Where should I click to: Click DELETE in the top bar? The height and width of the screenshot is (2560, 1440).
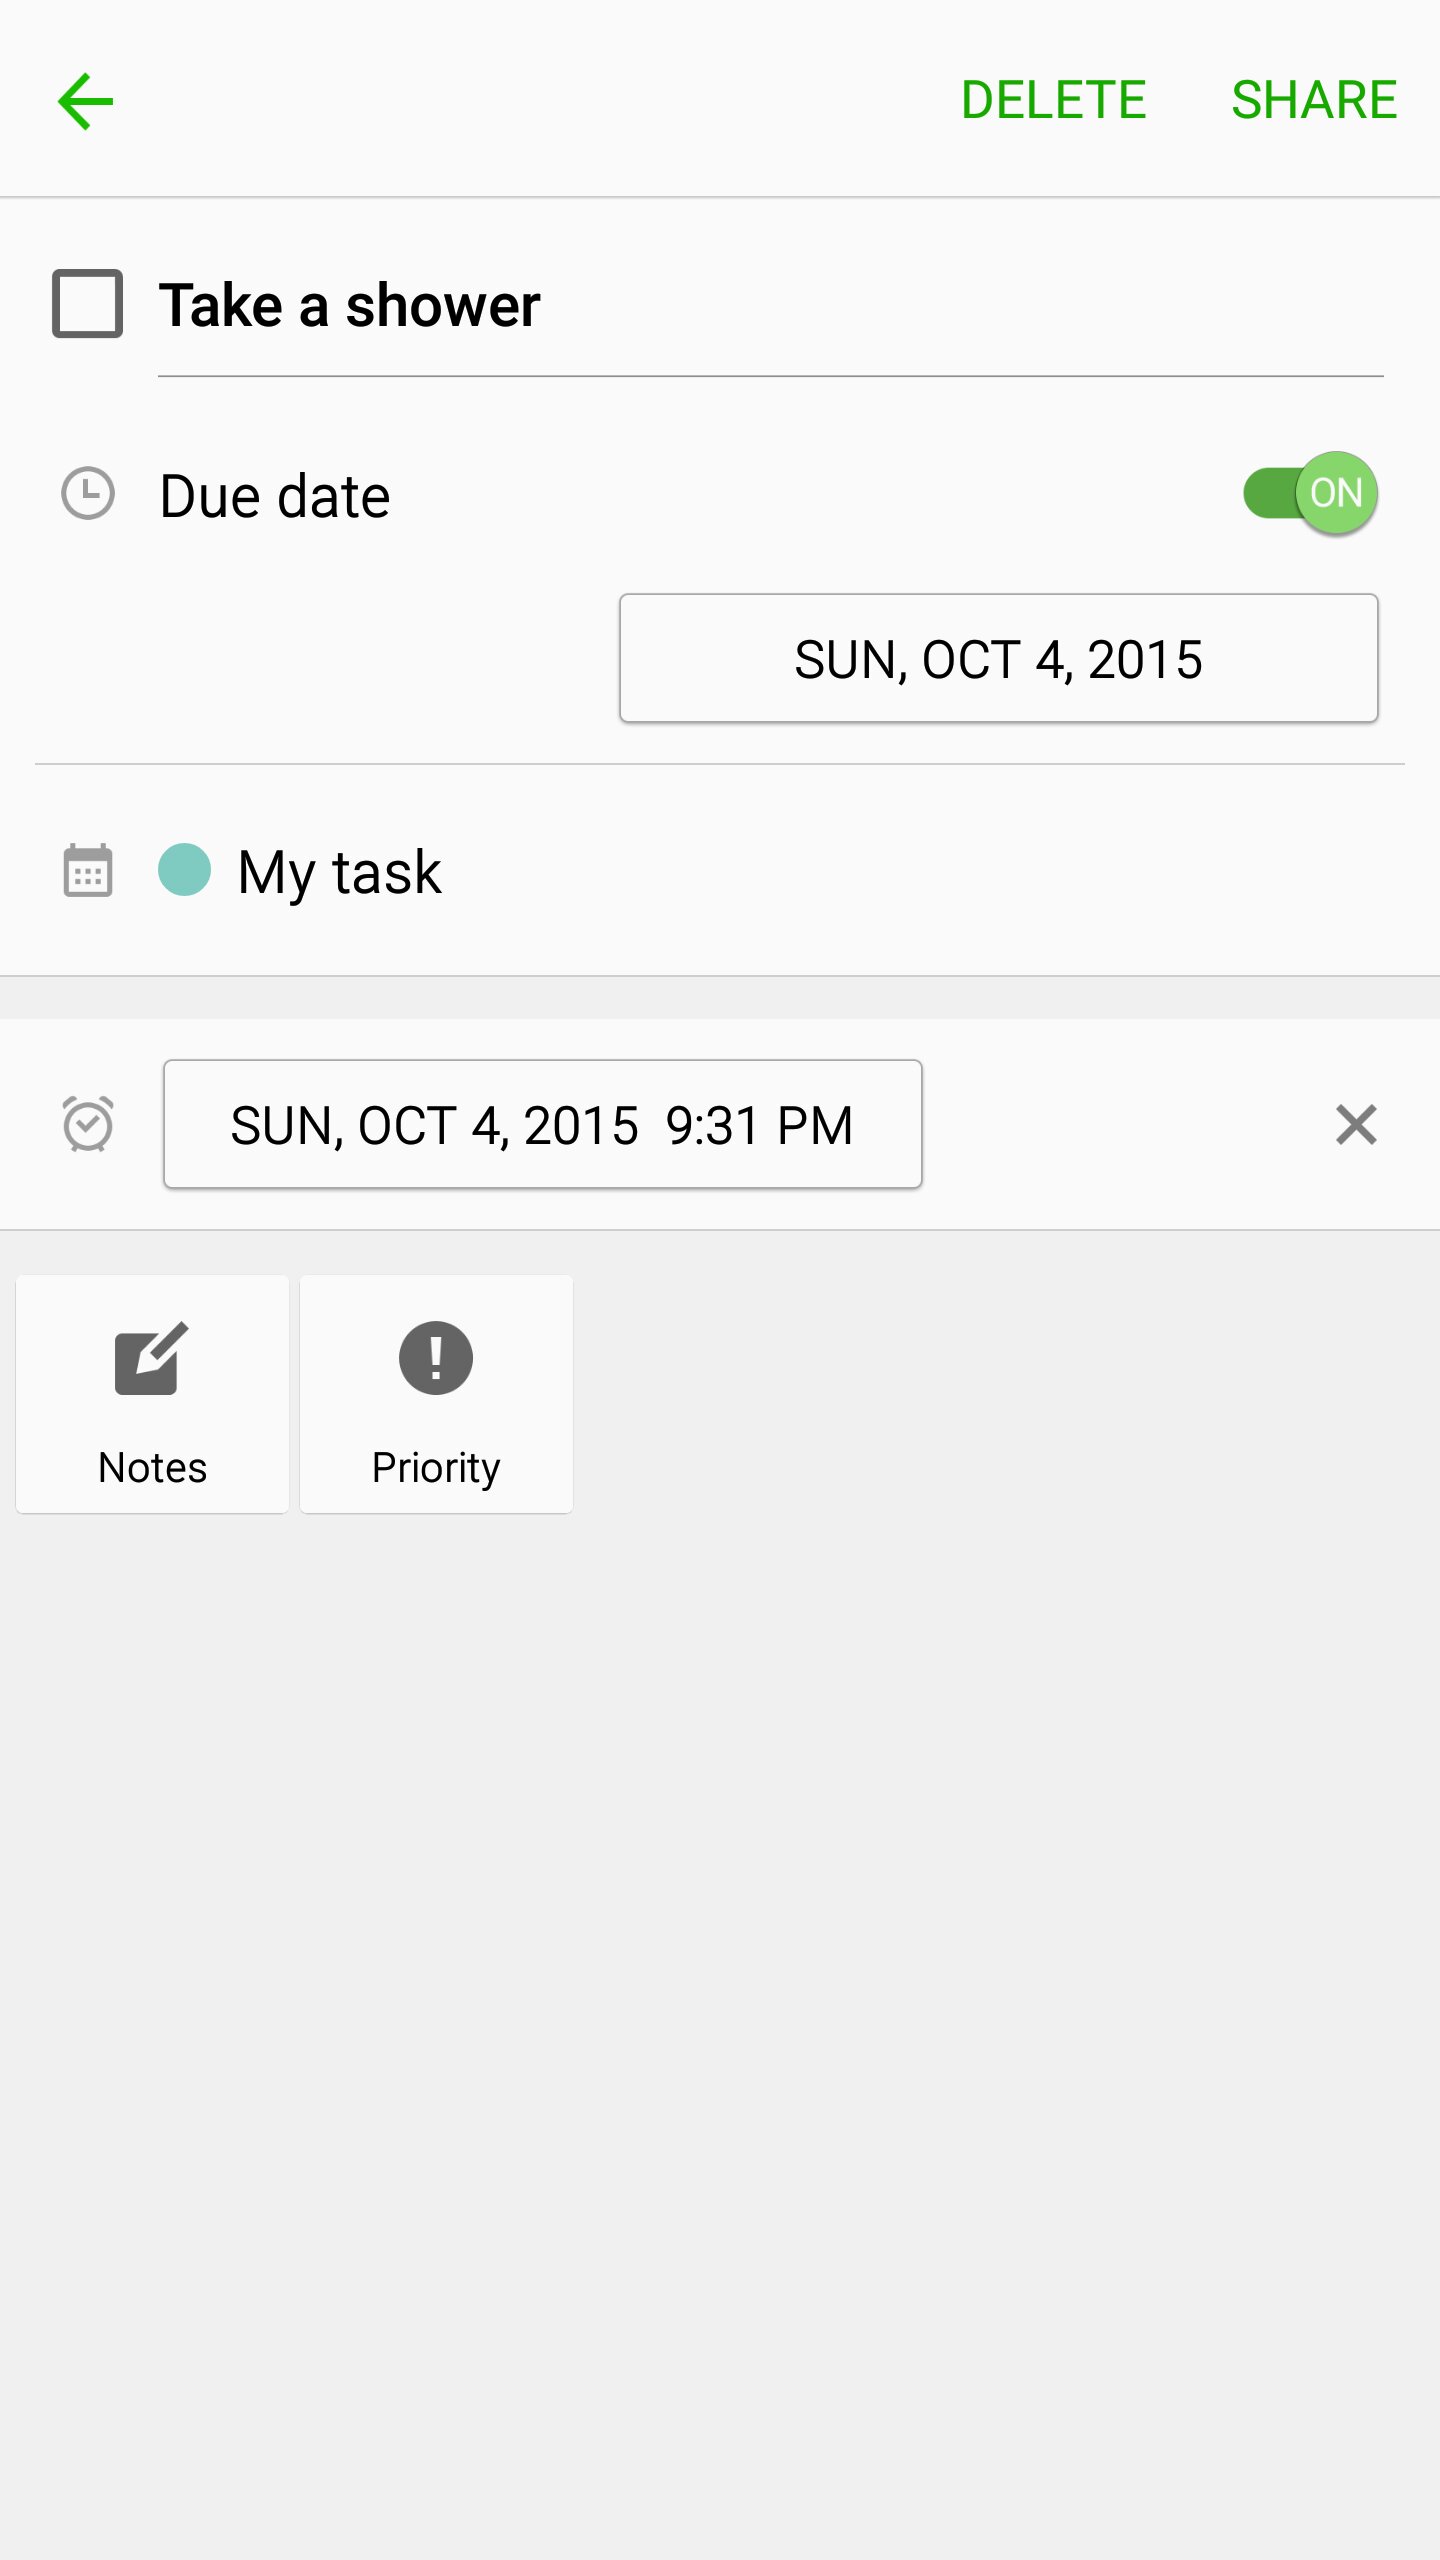[x=1053, y=100]
